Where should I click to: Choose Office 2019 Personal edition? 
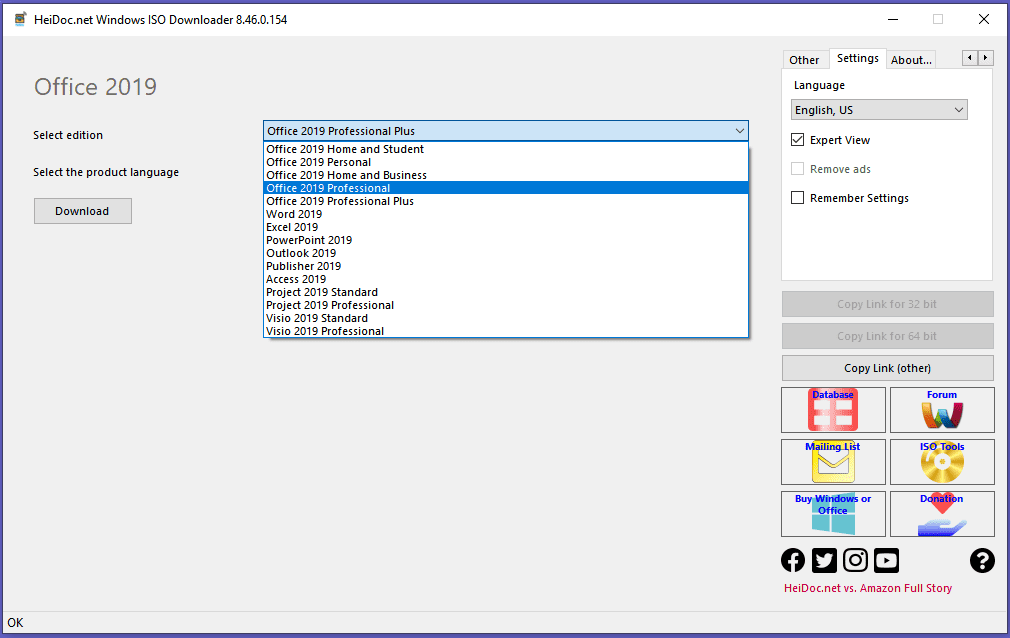tap(506, 162)
